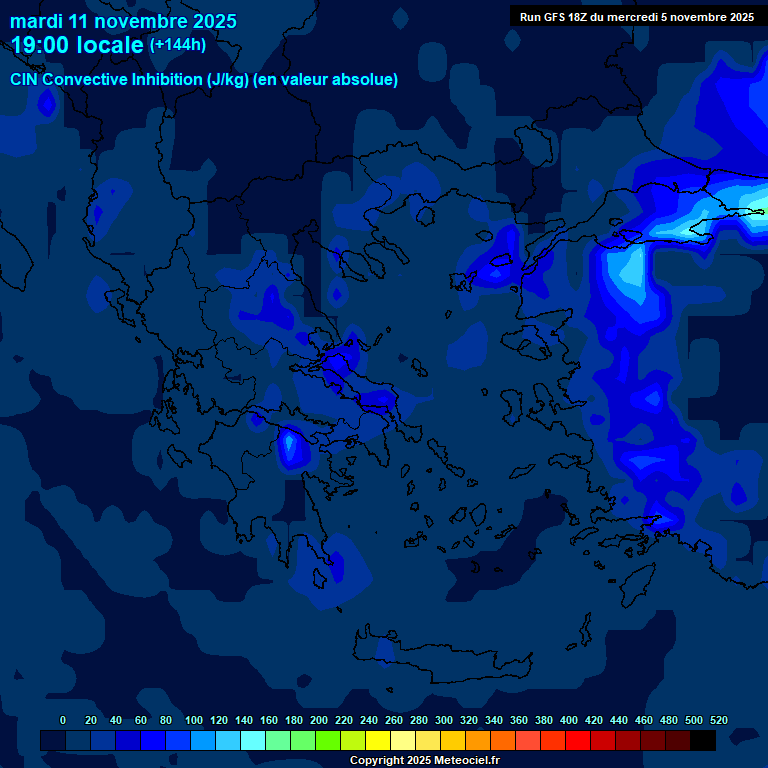
Task: Click the (+144h) forecast offset label
Action: click(177, 45)
